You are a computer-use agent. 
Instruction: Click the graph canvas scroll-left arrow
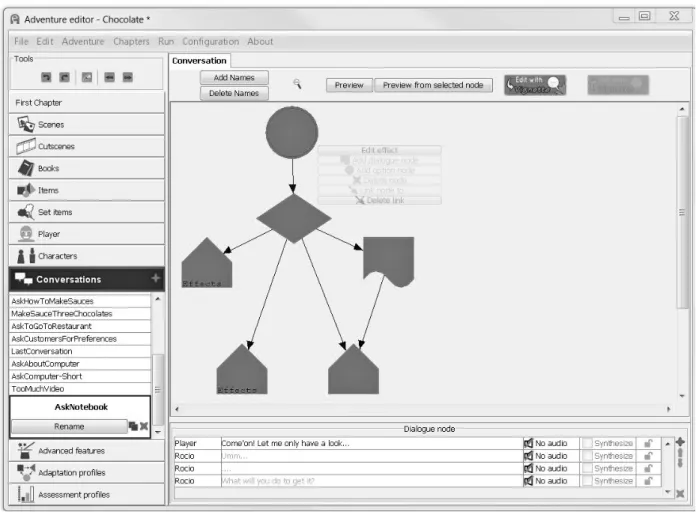point(177,409)
